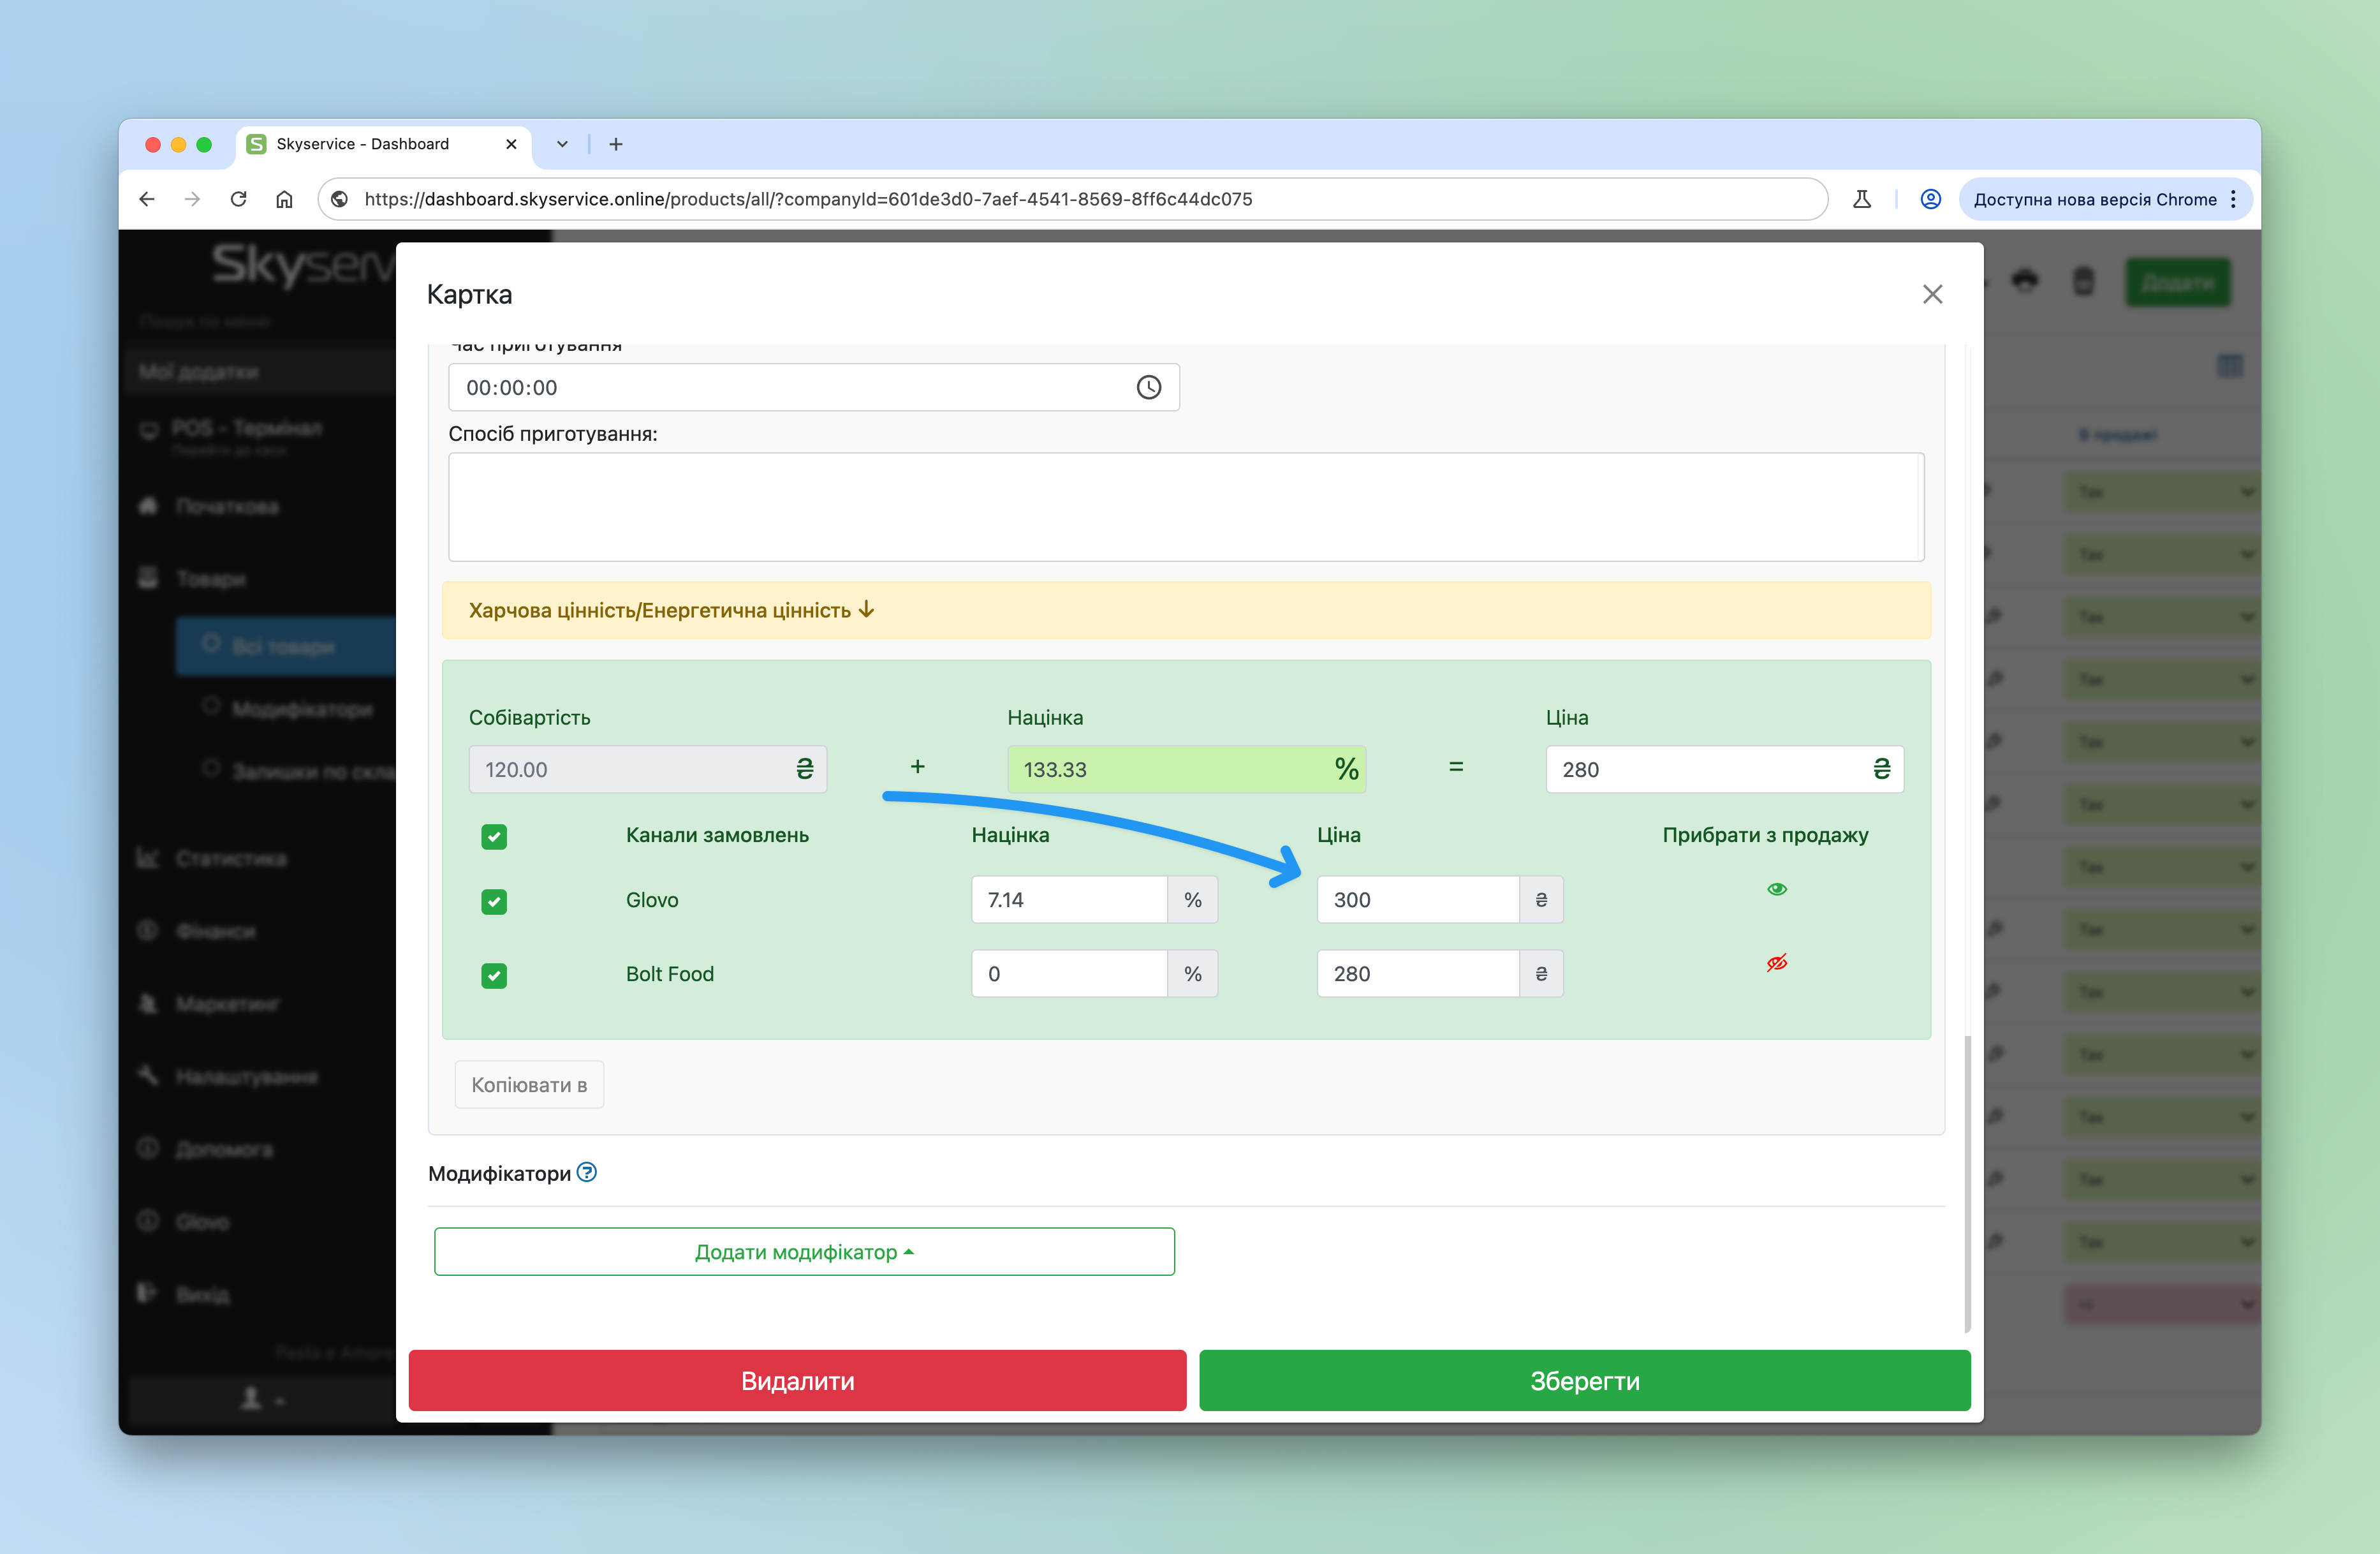
Task: Click the browser back arrow
Action: pyautogui.click(x=147, y=199)
